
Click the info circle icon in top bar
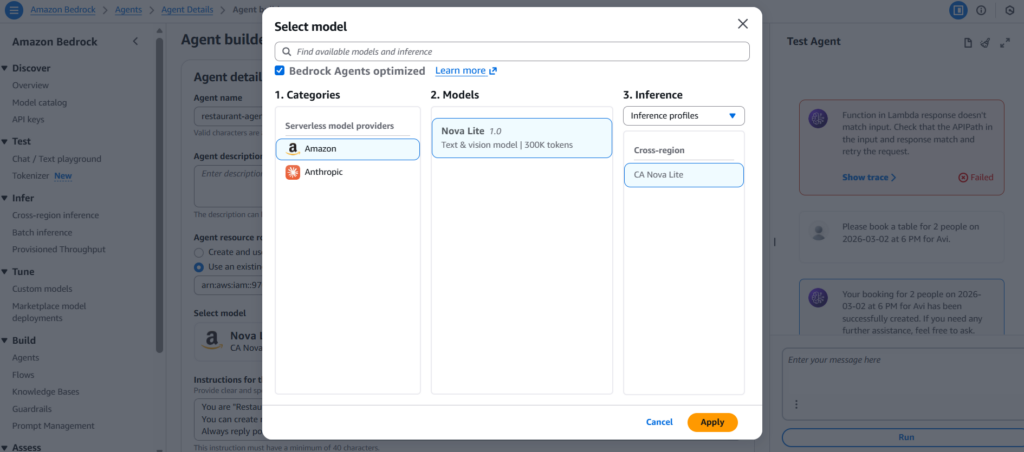tap(980, 10)
